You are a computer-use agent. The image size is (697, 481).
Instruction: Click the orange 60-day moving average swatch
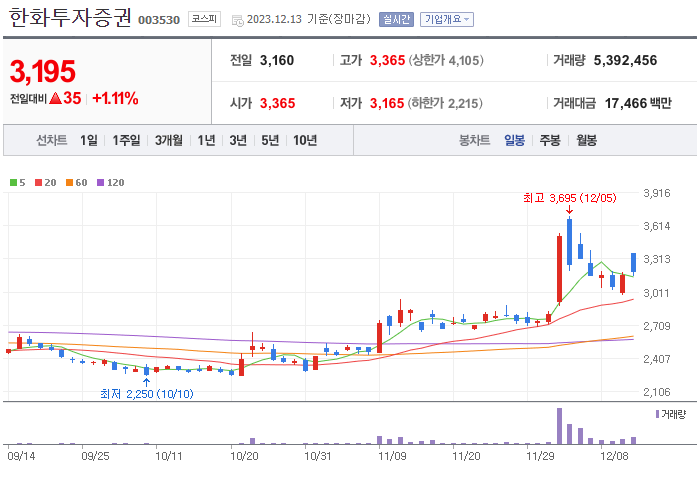coord(69,182)
